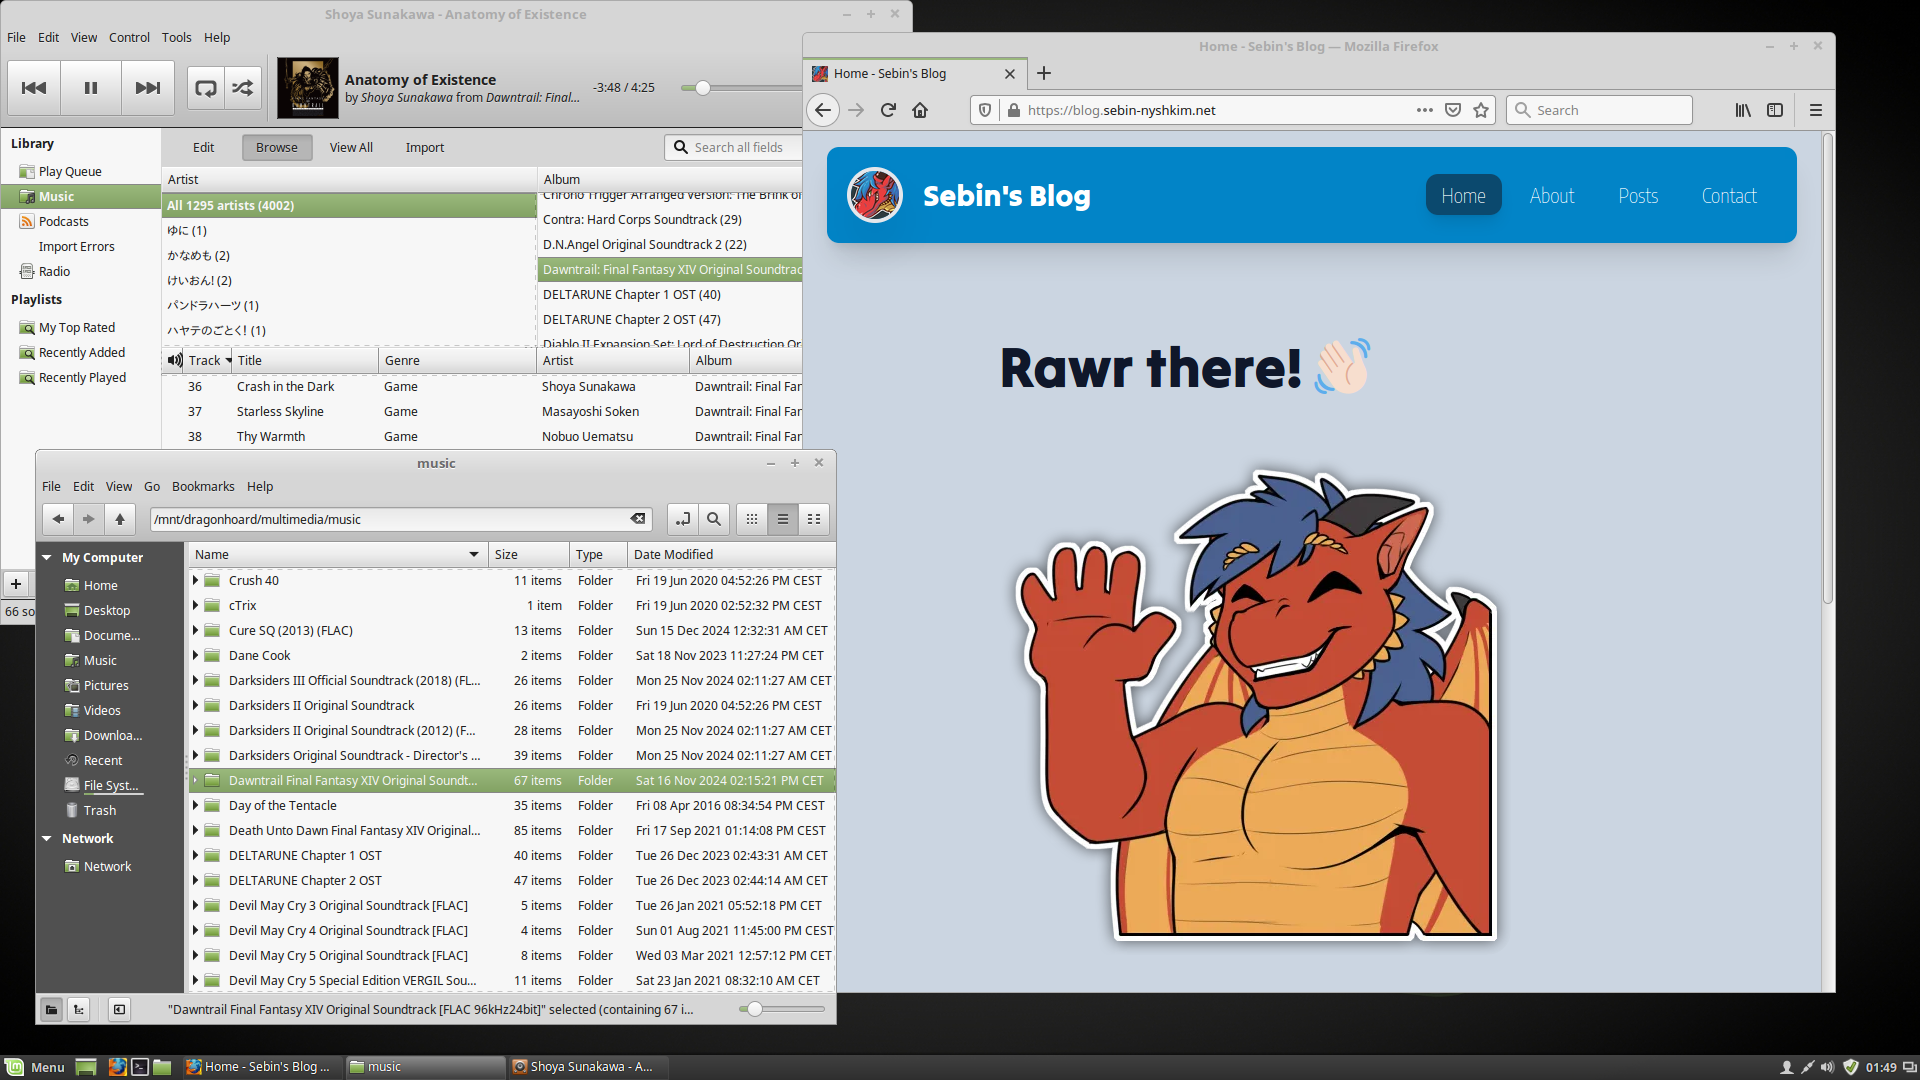This screenshot has height=1080, width=1920.
Task: Go to Firefox home page
Action: pyautogui.click(x=920, y=110)
